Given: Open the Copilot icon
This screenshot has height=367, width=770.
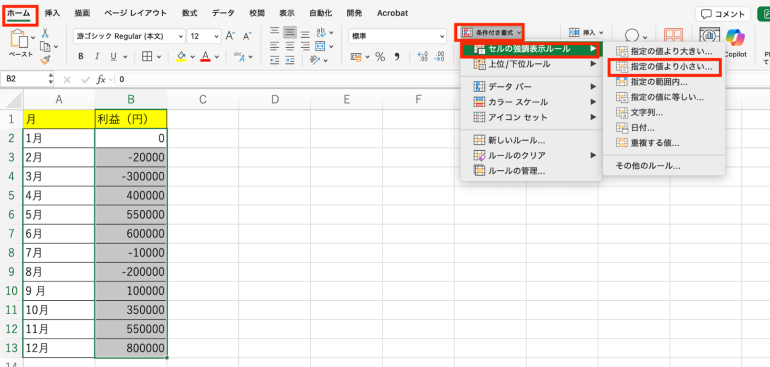Looking at the screenshot, I should coord(736,37).
